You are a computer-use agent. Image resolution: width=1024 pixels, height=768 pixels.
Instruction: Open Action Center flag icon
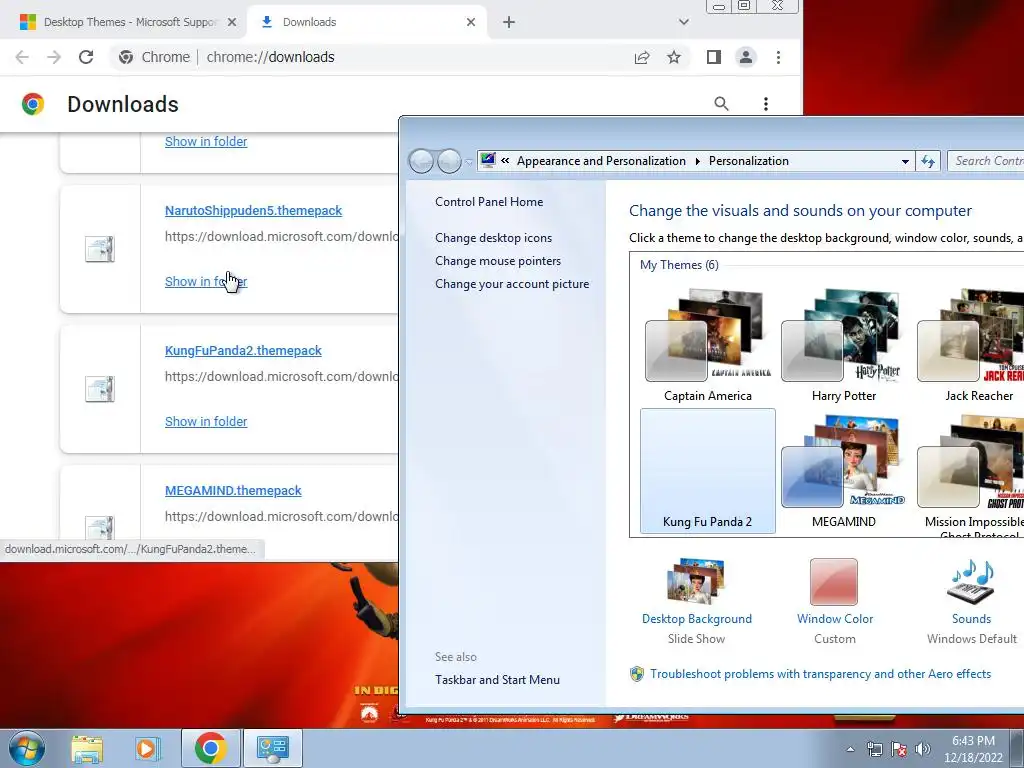point(899,749)
